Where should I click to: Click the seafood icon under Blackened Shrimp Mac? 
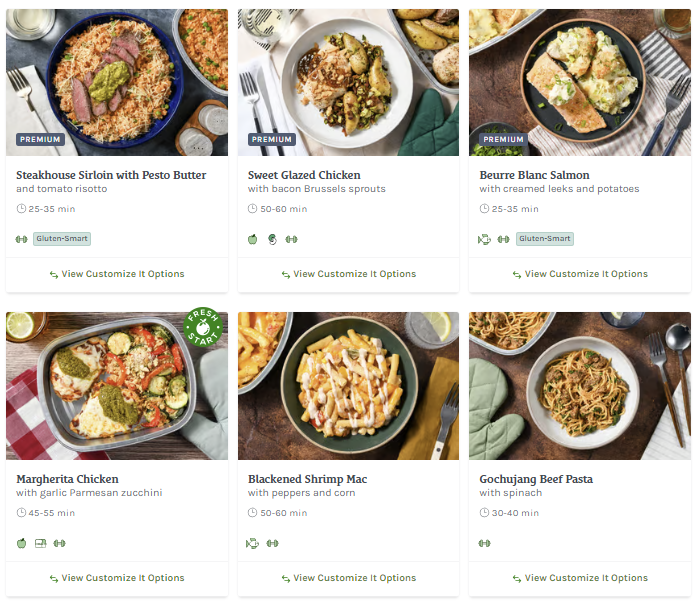pos(253,543)
